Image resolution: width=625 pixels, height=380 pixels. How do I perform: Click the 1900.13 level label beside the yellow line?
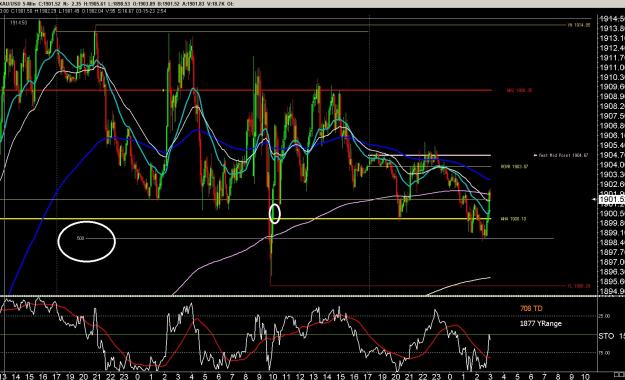[513, 219]
